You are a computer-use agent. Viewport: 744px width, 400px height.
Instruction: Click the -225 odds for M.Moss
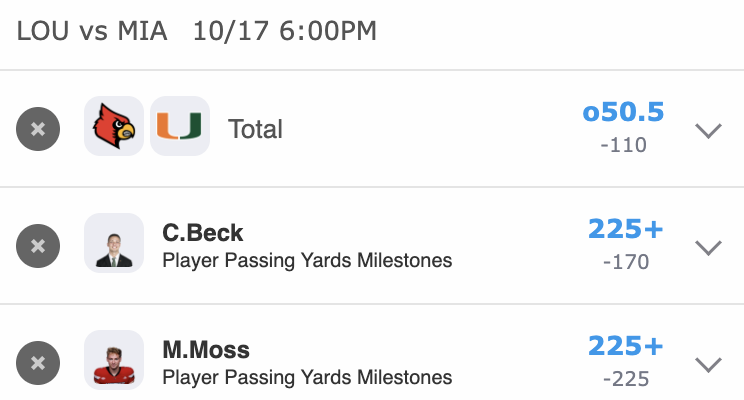pyautogui.click(x=625, y=379)
